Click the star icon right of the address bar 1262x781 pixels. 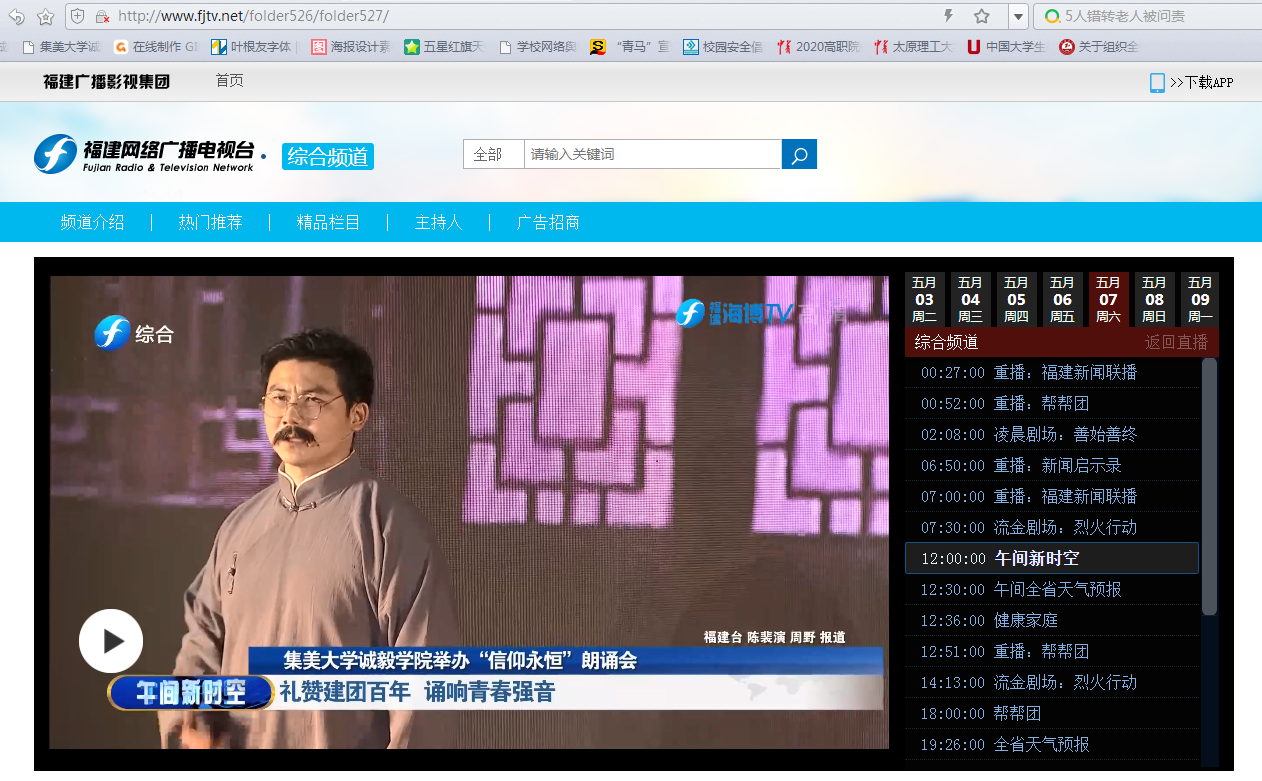[982, 16]
